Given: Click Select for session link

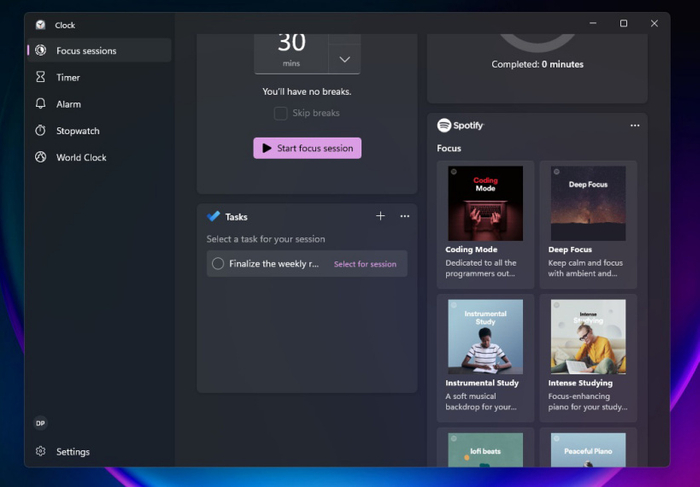Looking at the screenshot, I should 365,264.
